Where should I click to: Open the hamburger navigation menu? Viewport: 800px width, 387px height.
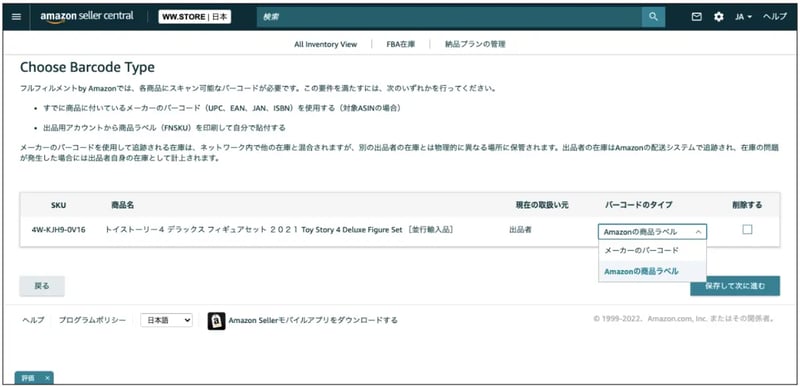16,17
